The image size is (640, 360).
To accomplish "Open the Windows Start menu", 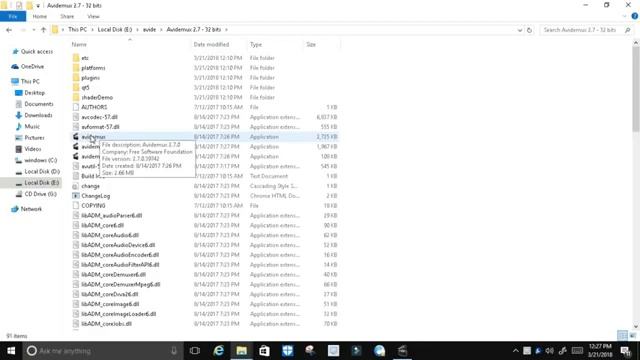I will 11,351.
